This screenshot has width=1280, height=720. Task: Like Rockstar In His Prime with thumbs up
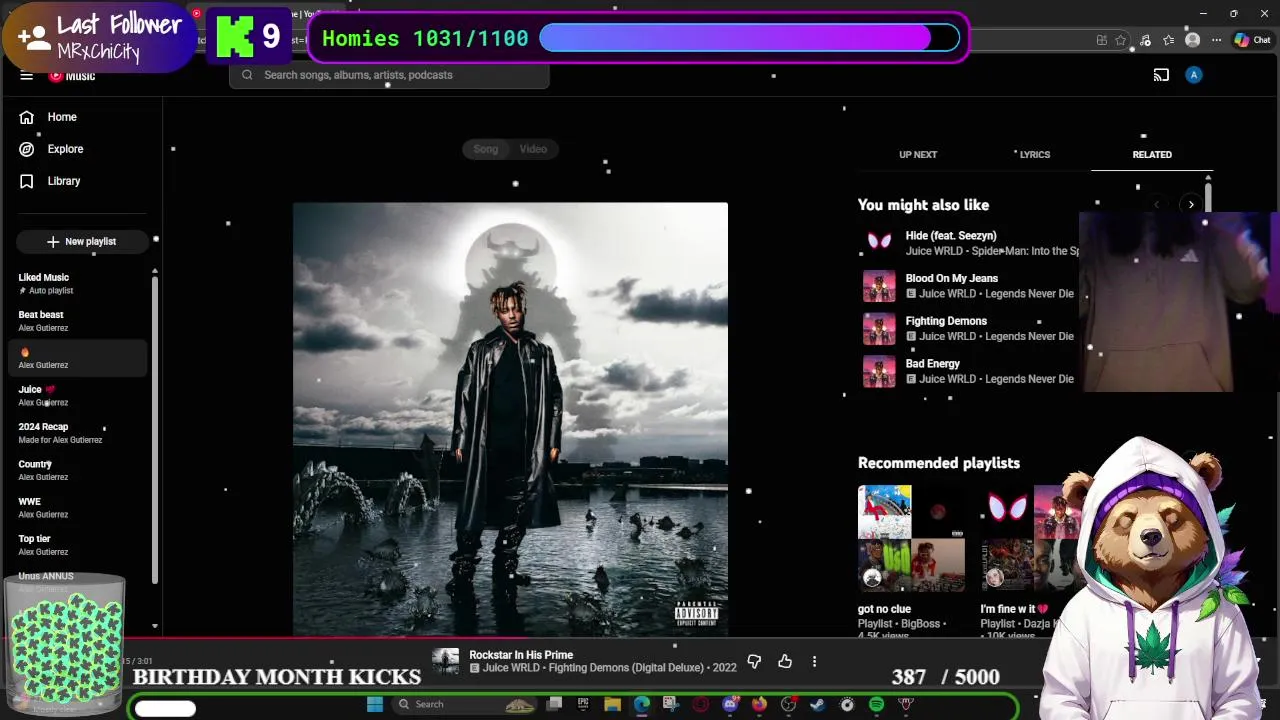785,661
